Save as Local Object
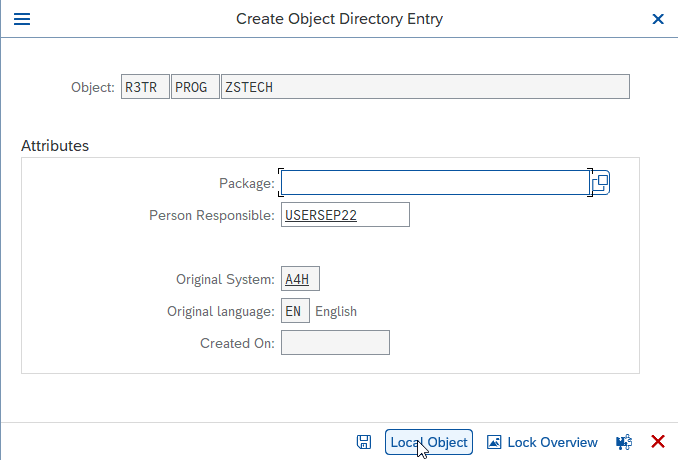 point(429,442)
